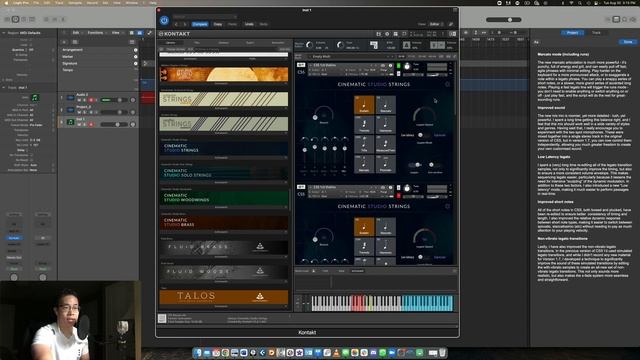The image size is (640, 360).
Task: Click the Kontakt virtual keyboard
Action: 382,303
